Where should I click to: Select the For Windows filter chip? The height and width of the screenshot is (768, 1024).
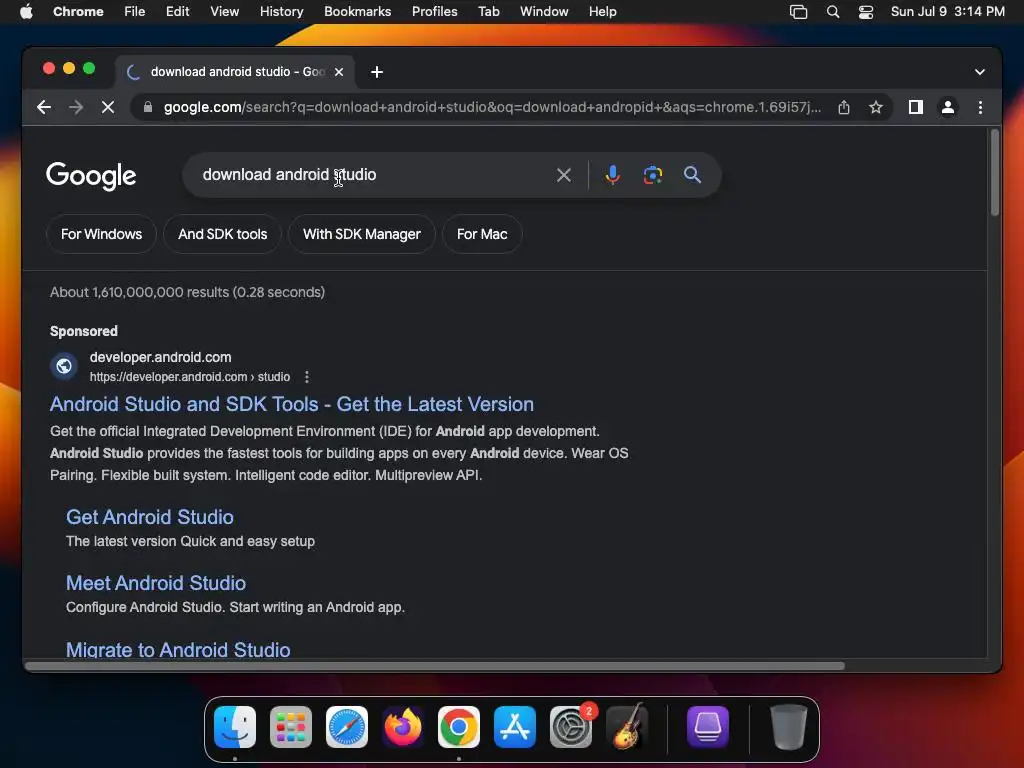tap(101, 234)
